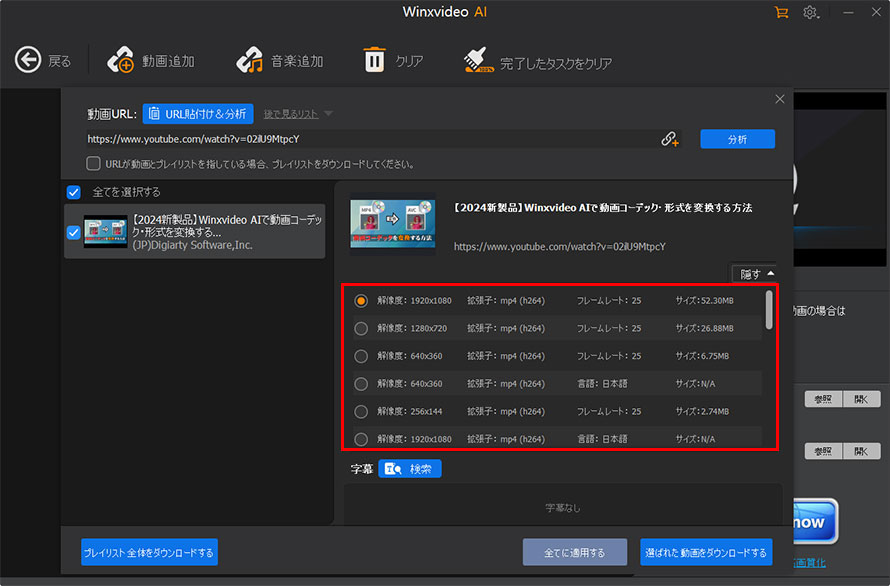Click the blue 分析 button
This screenshot has width=890, height=586.
pyautogui.click(x=737, y=139)
